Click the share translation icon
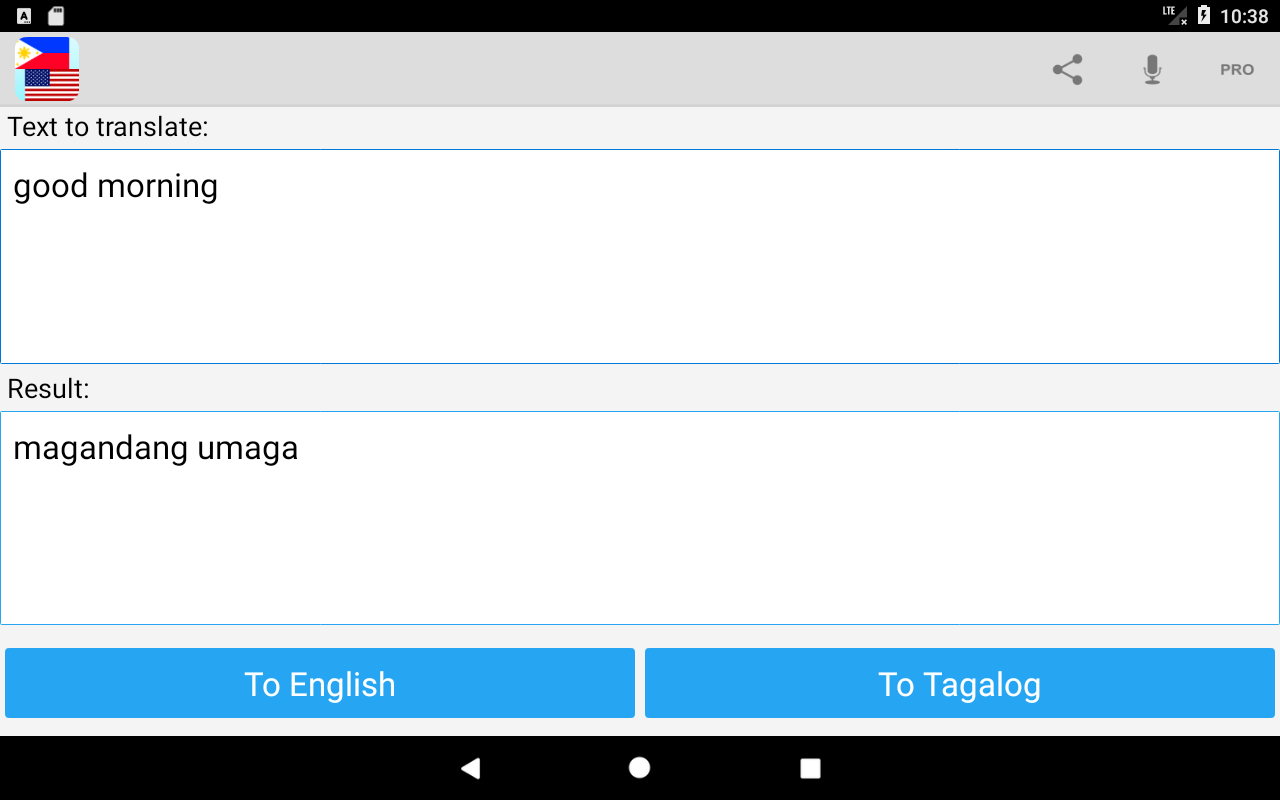 click(1066, 69)
